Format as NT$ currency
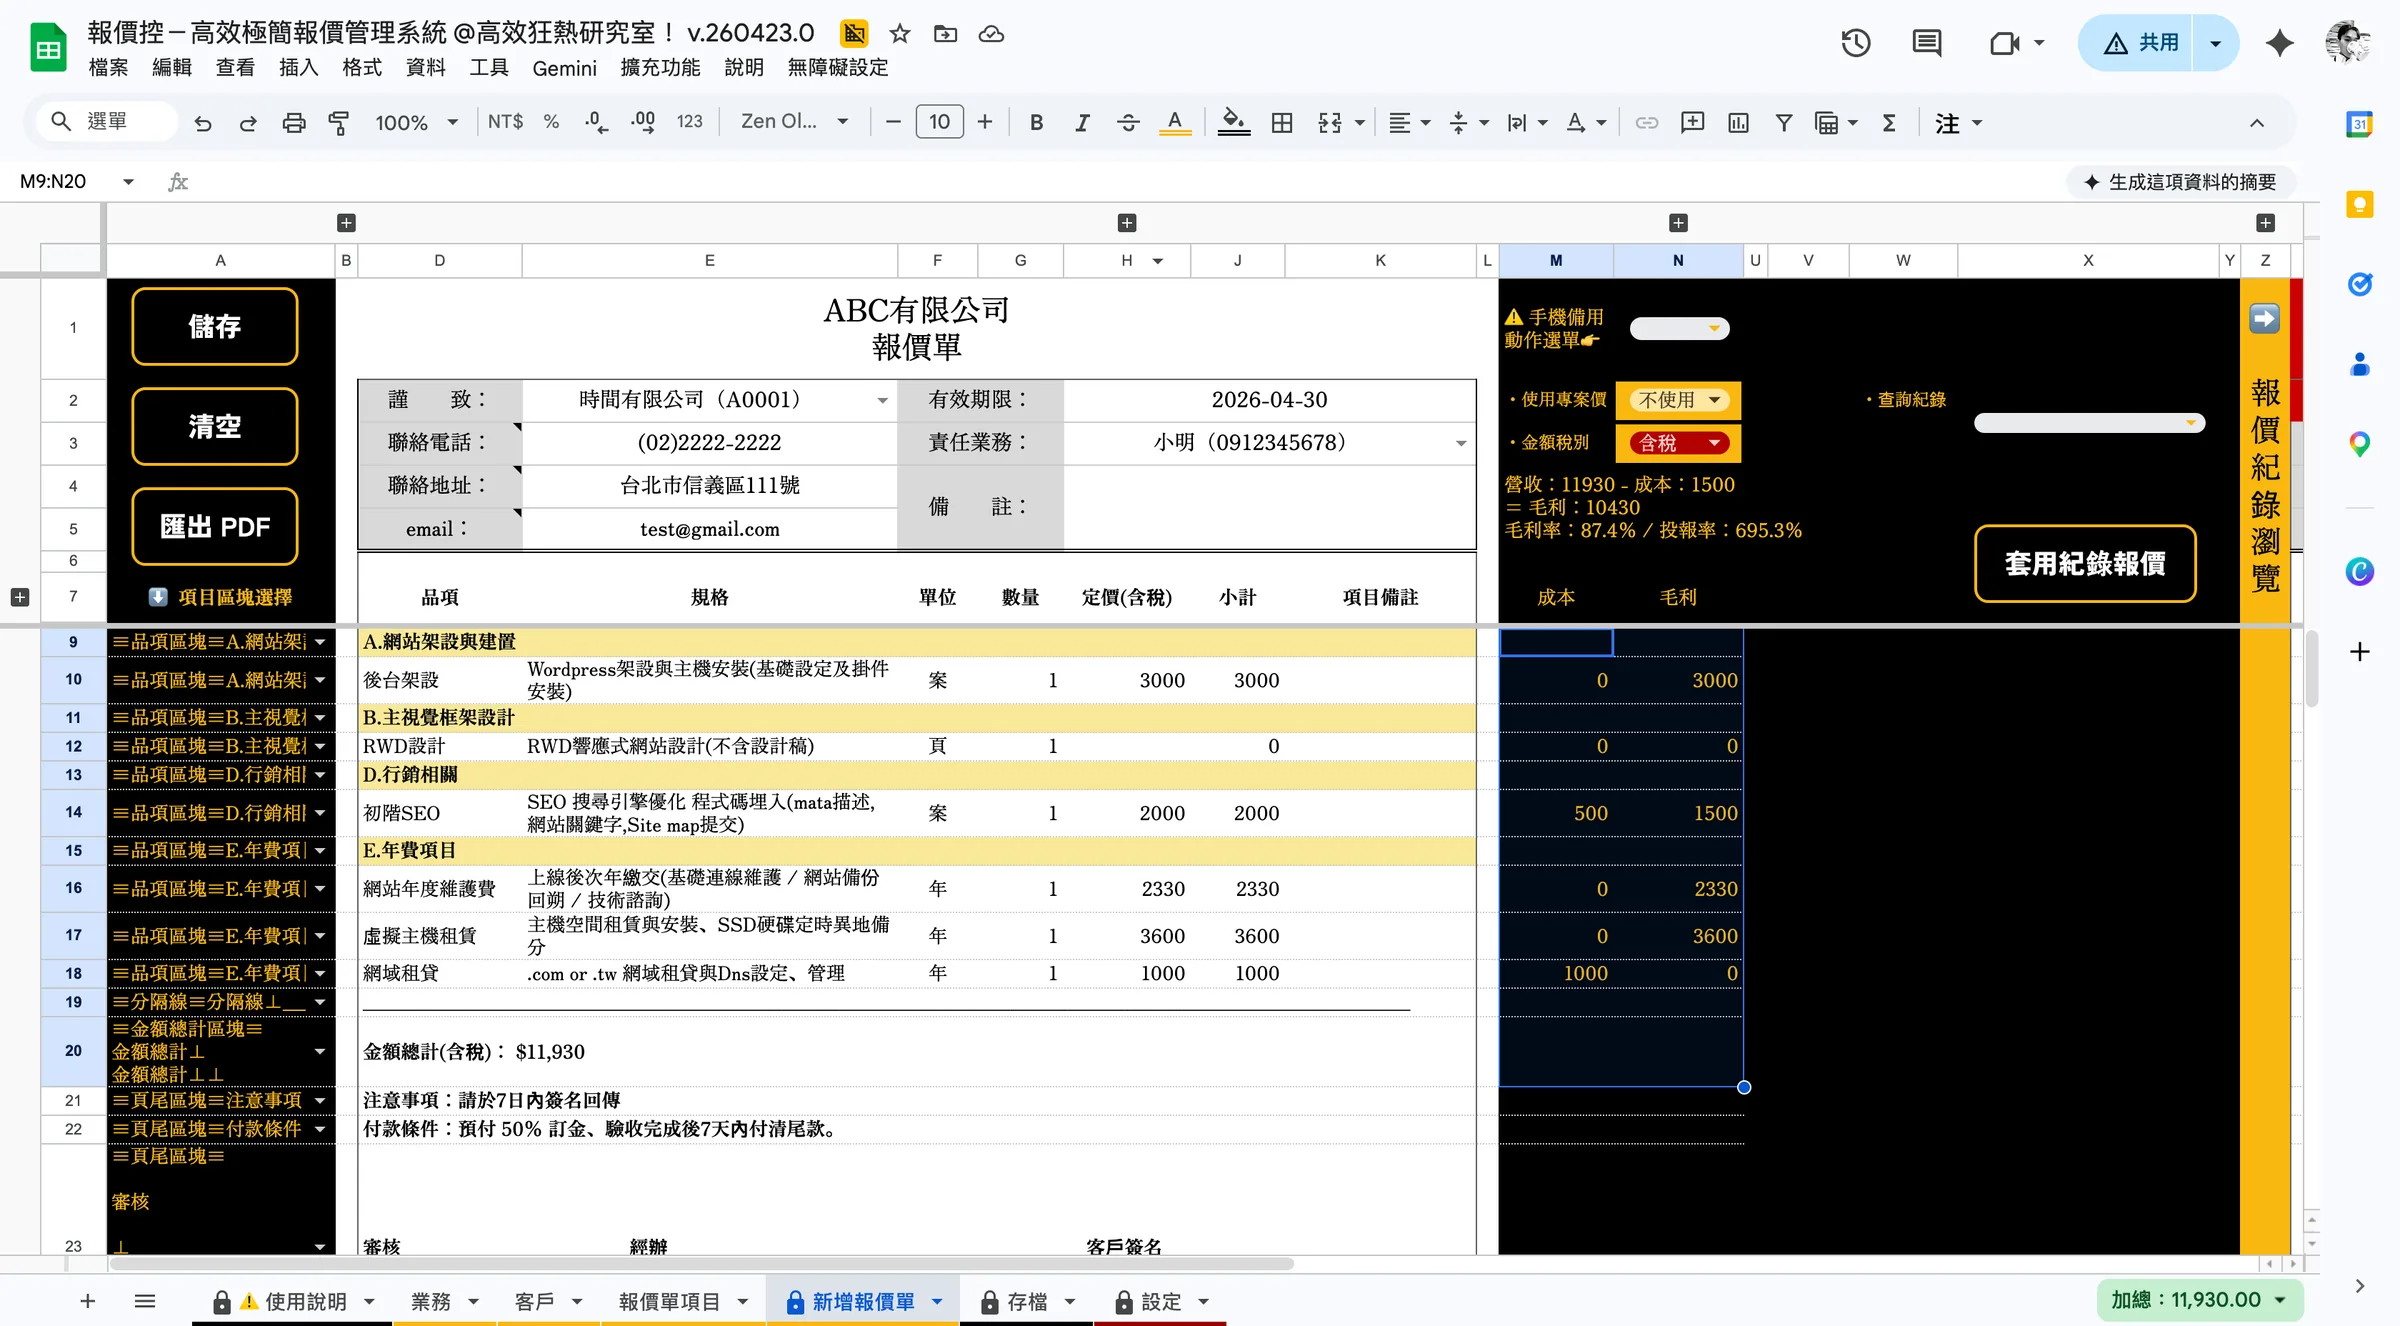2400x1326 pixels. (505, 122)
